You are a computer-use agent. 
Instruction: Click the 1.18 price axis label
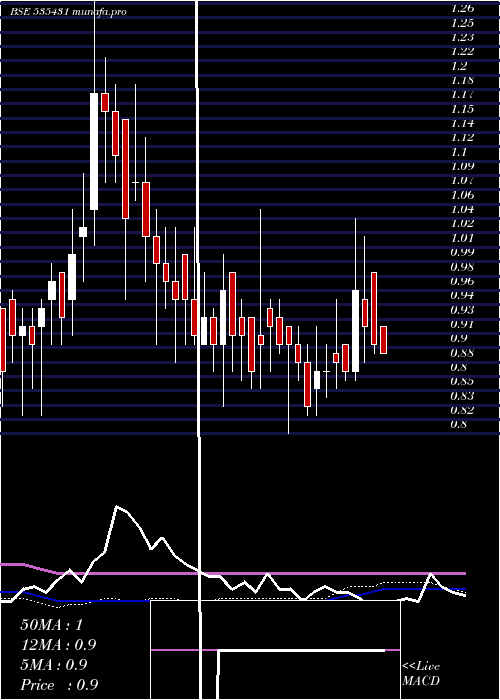click(x=462, y=80)
